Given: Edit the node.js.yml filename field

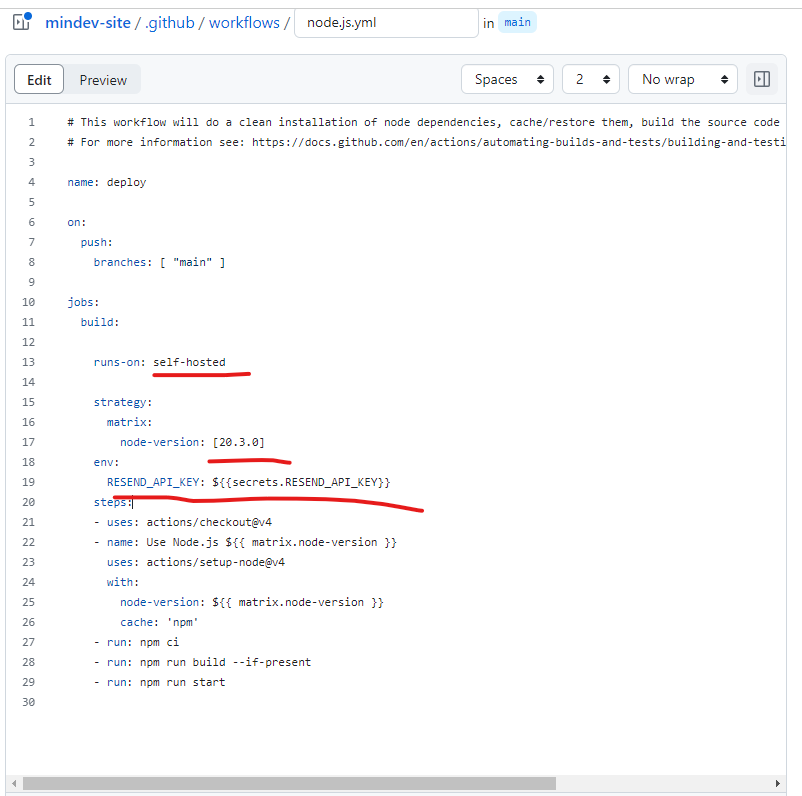Looking at the screenshot, I should 386,23.
